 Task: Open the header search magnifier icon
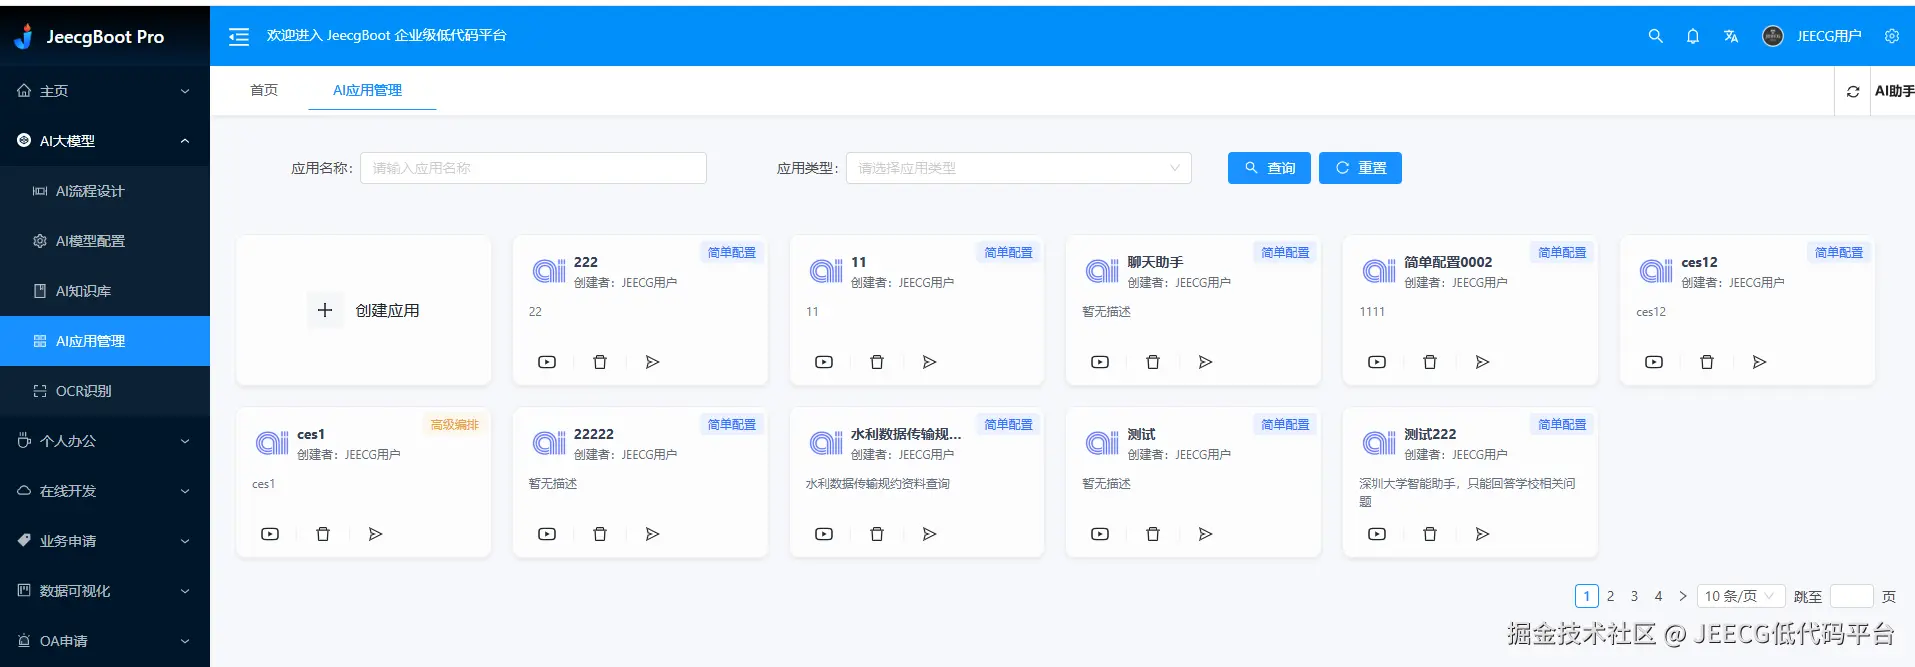coord(1655,36)
